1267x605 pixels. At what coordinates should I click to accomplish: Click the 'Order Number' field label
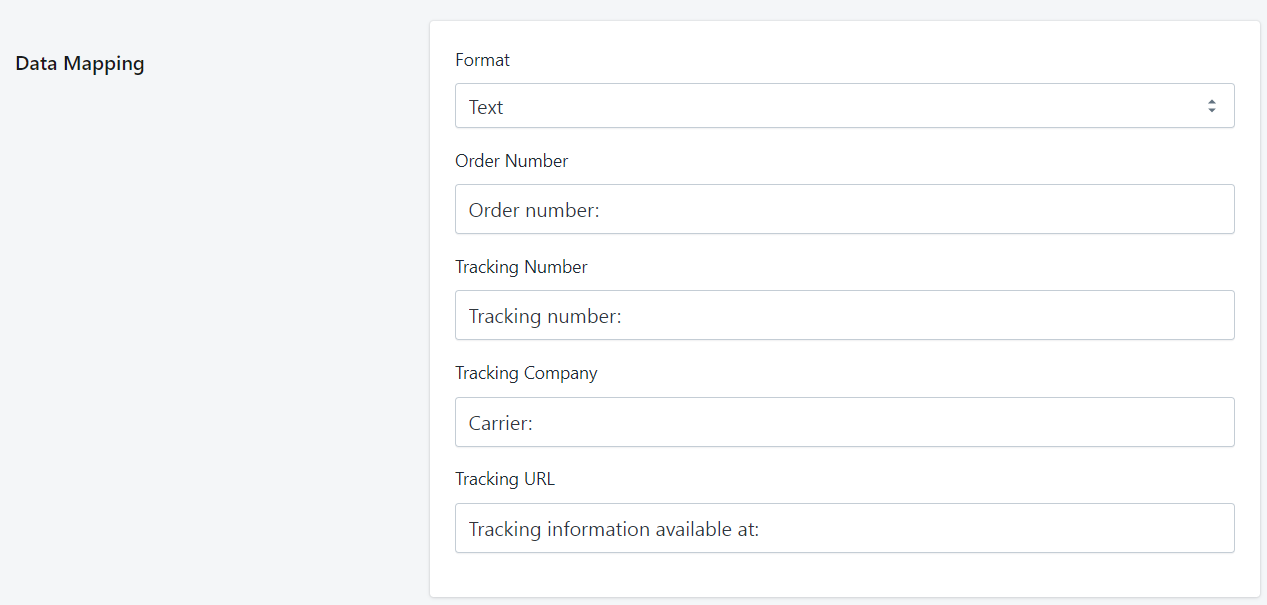click(511, 161)
